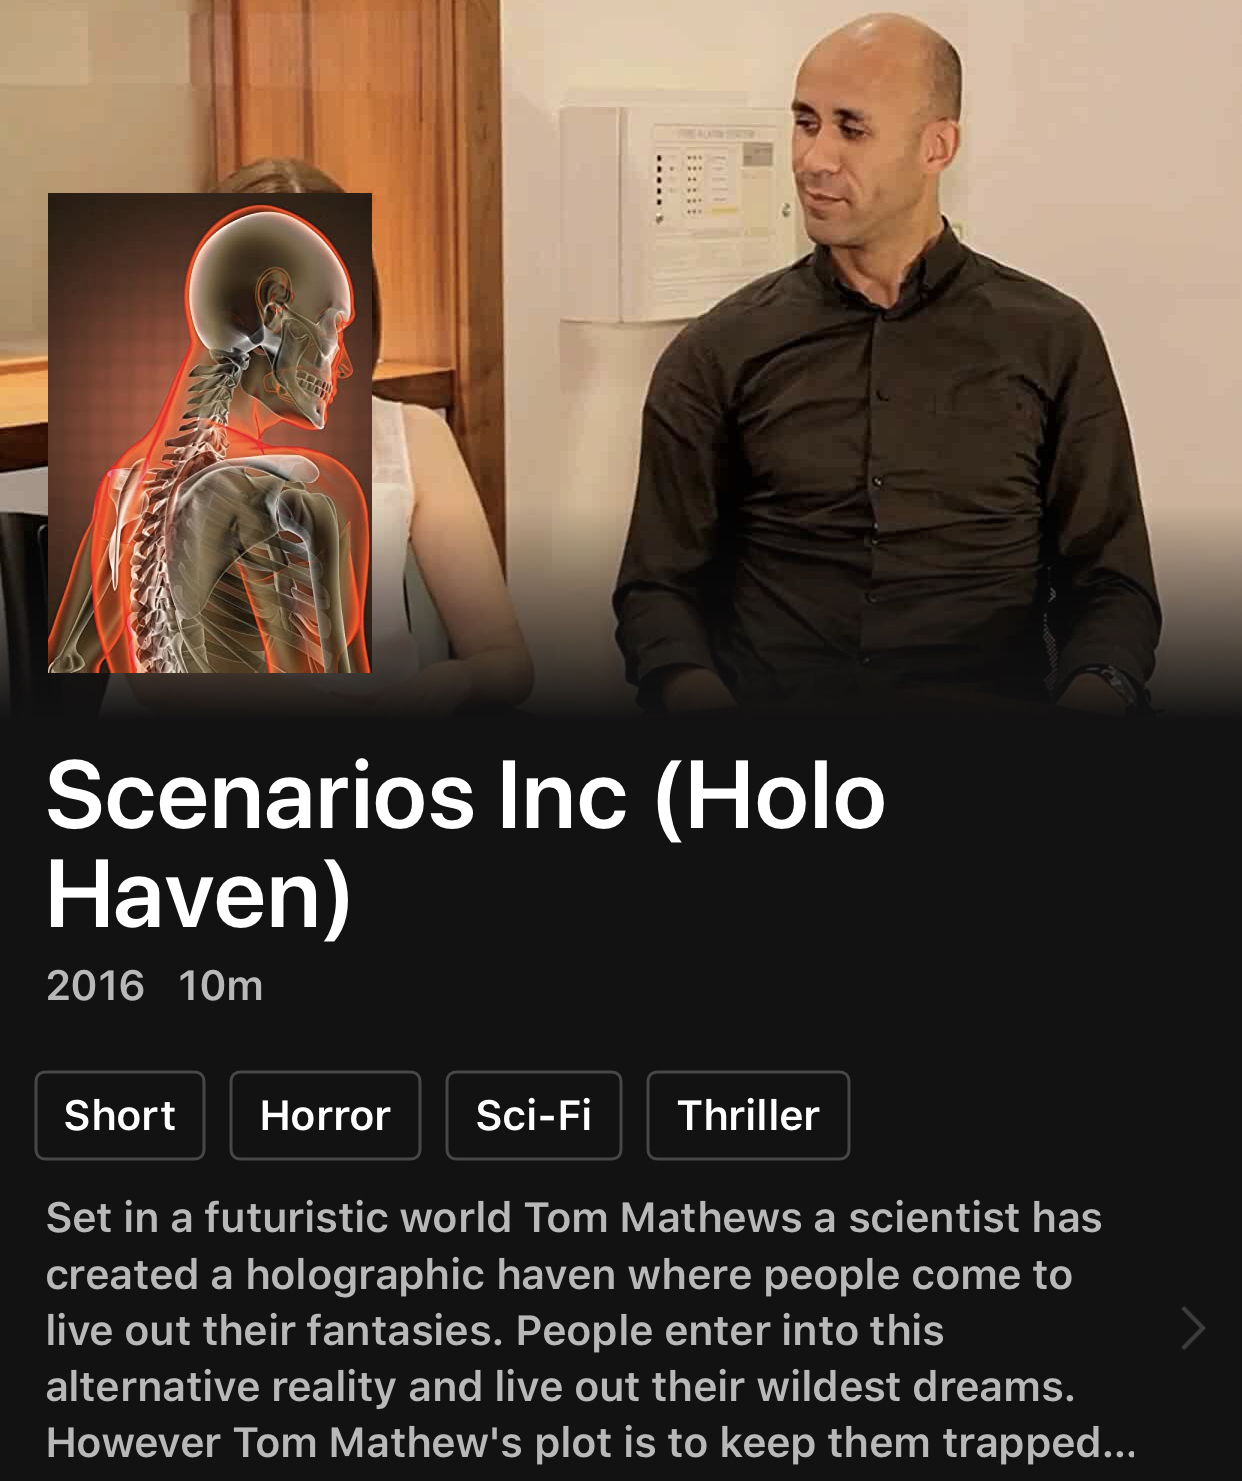1242x1481 pixels.
Task: Click the 10m runtime label
Action: (220, 986)
